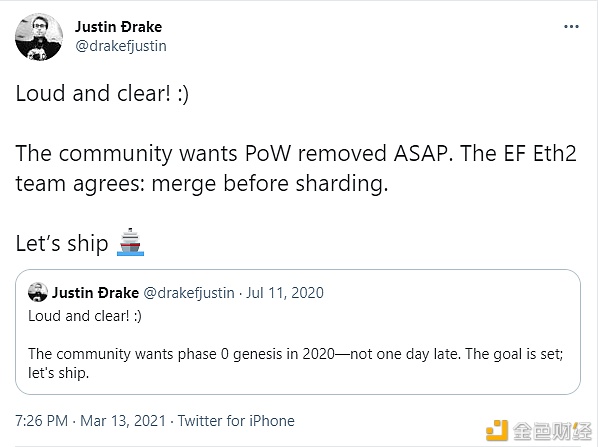Click the Mar 13, 2021 date
598x447 pixels.
click(x=123, y=421)
